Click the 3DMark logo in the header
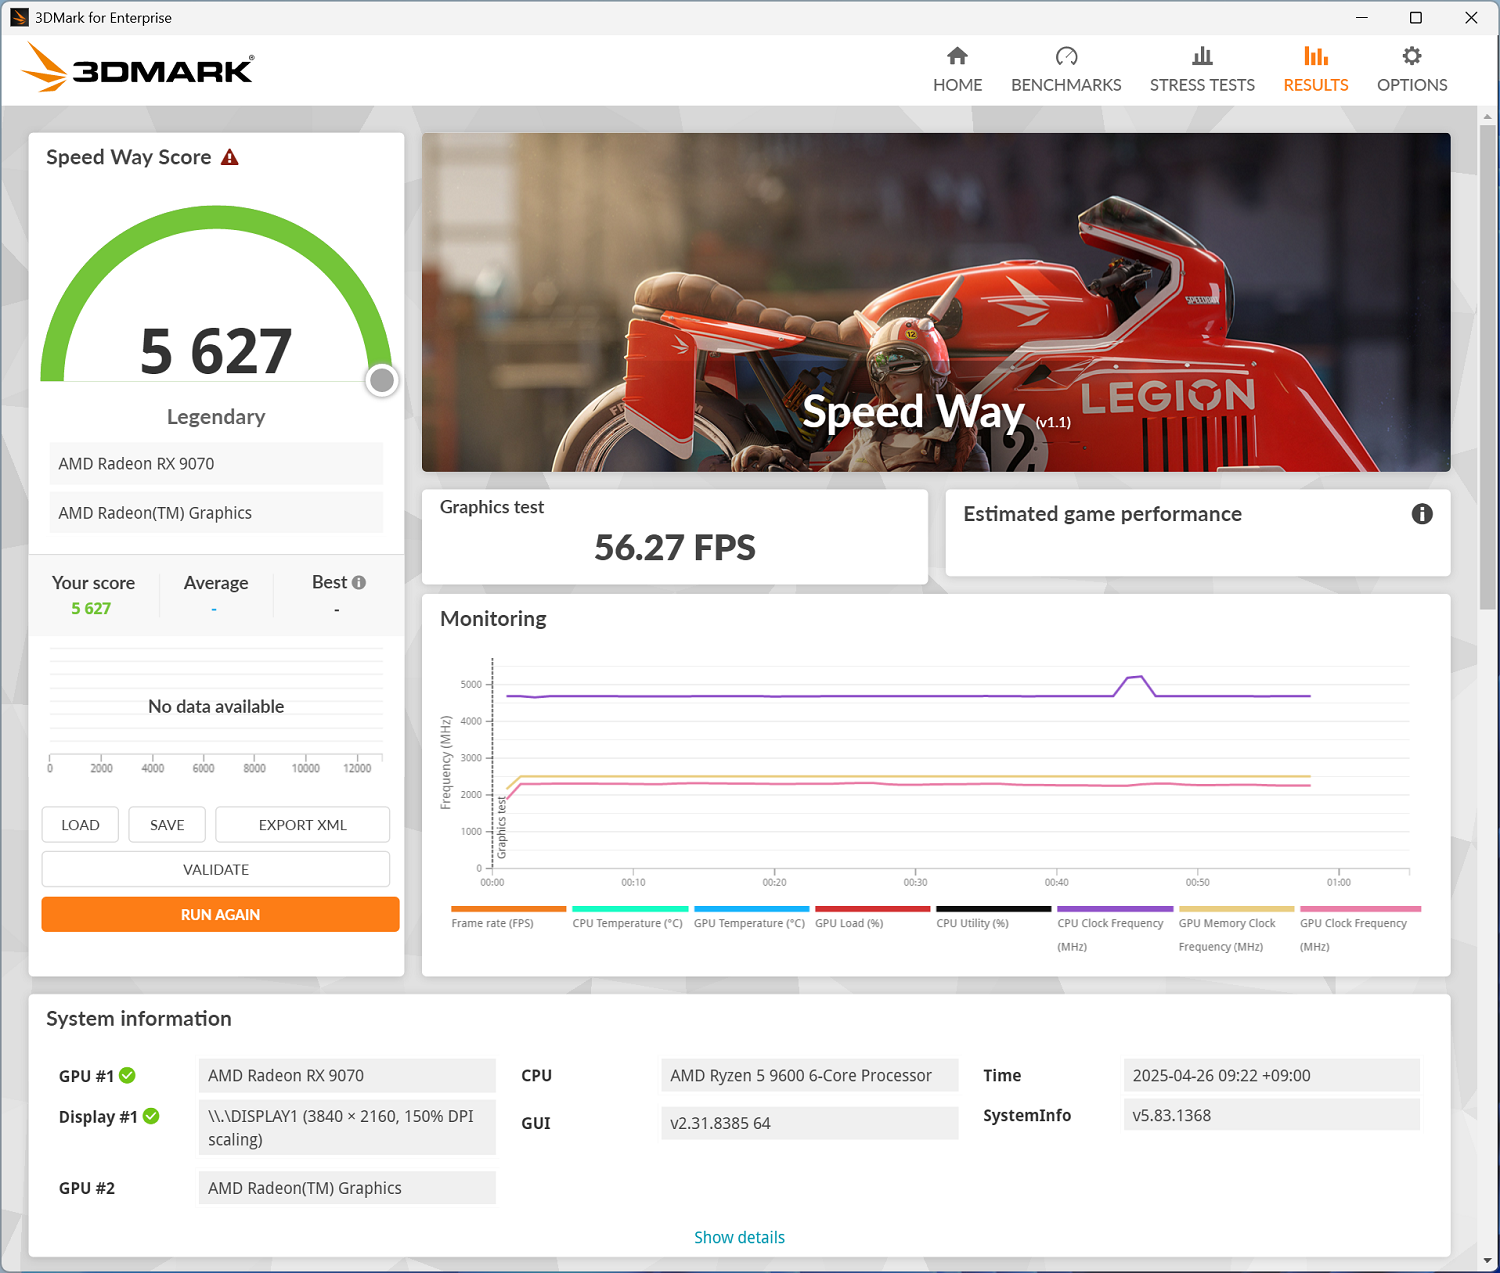 click(138, 68)
